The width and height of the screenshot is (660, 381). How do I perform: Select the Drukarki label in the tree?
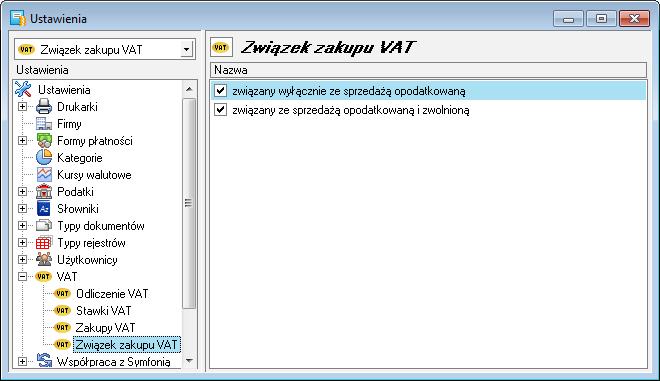(77, 107)
